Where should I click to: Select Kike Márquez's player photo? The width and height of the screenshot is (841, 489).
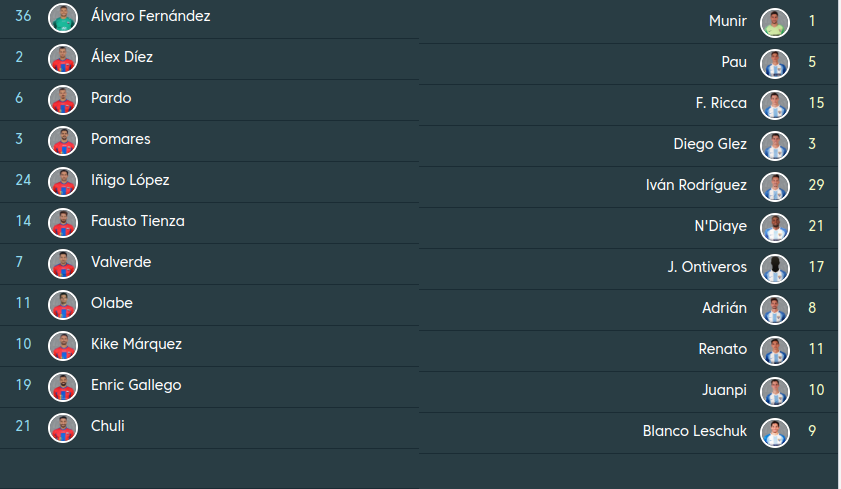pyautogui.click(x=63, y=345)
